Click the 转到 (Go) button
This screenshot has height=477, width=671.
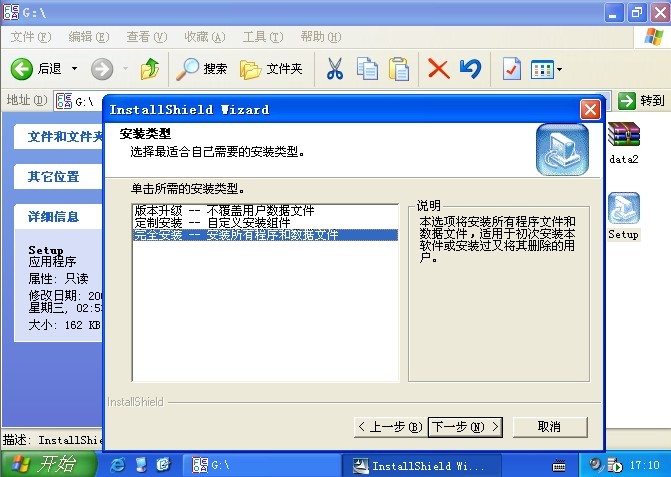[641, 101]
